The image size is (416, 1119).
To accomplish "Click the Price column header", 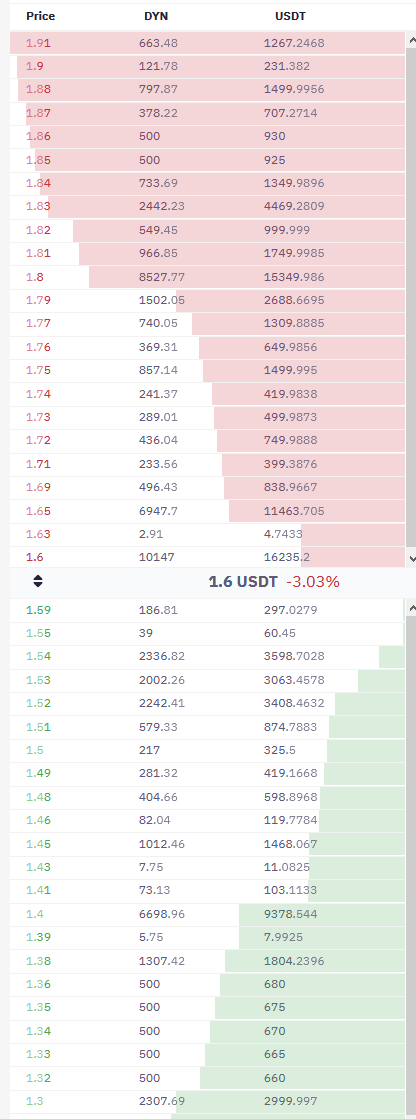I will pyautogui.click(x=41, y=16).
